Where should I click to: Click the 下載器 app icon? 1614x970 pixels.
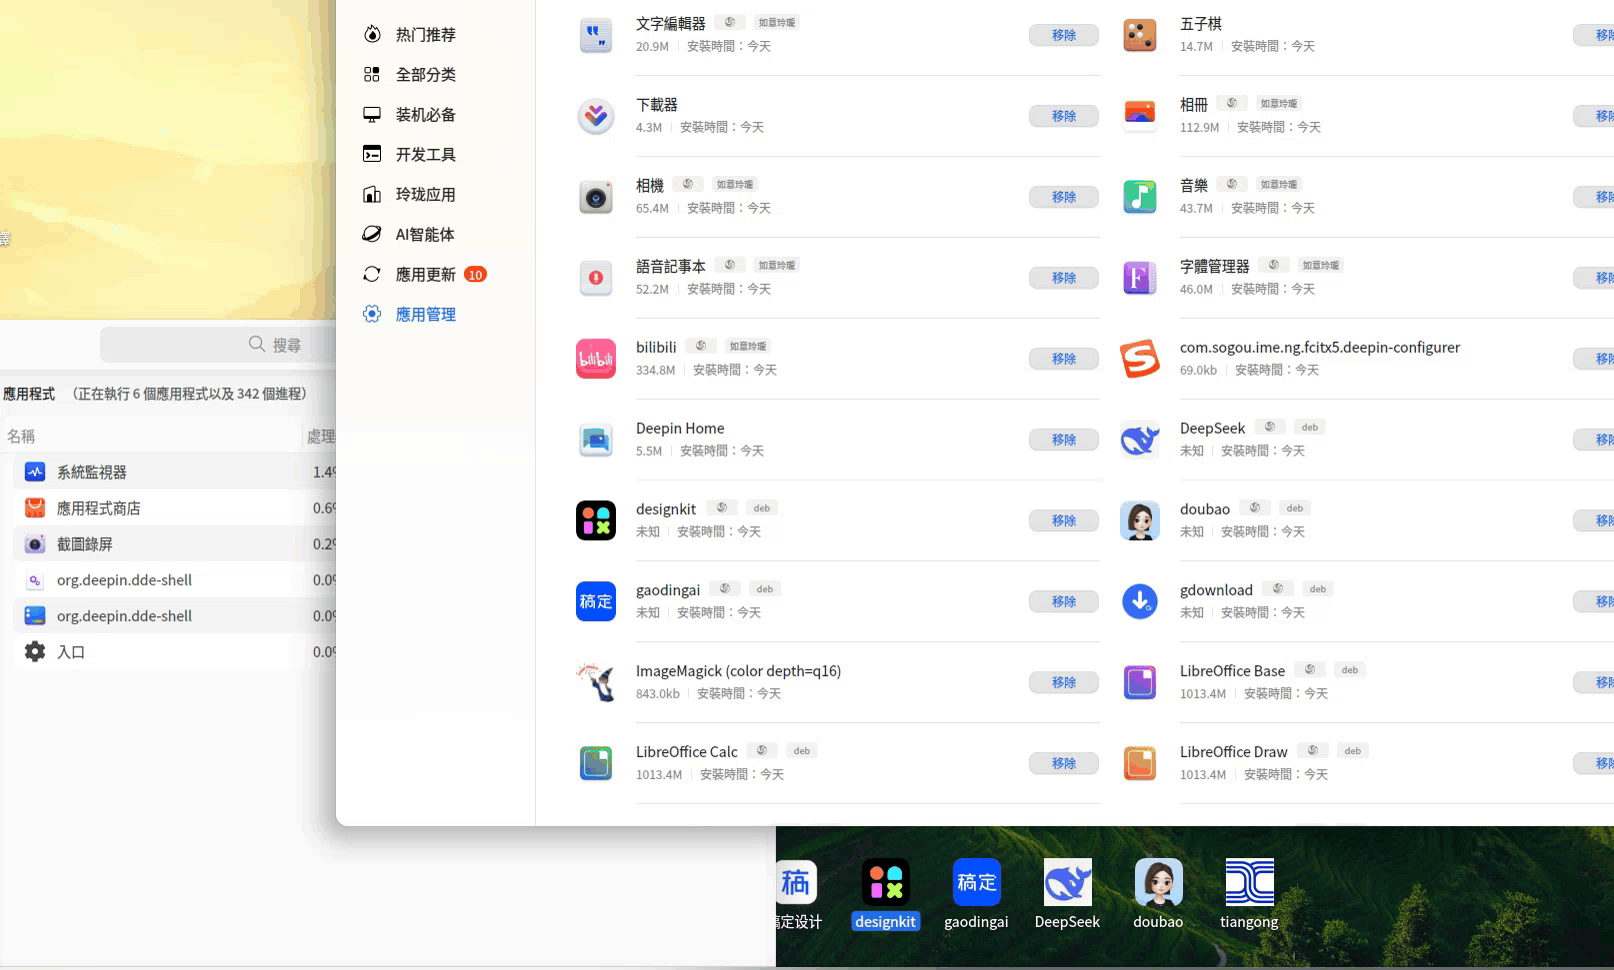(596, 116)
